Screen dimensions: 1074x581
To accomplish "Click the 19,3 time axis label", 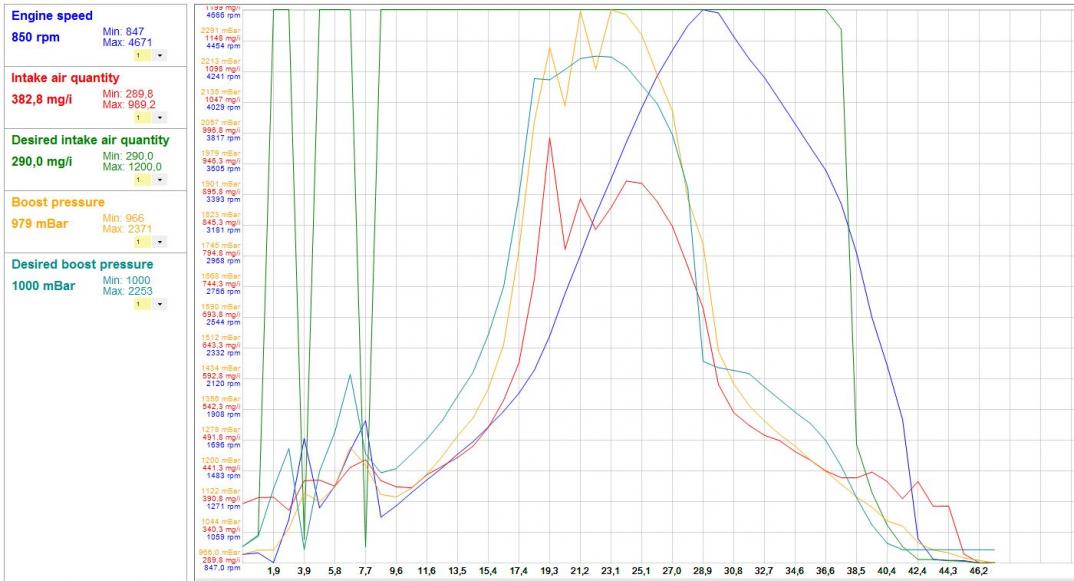I will [x=549, y=571].
